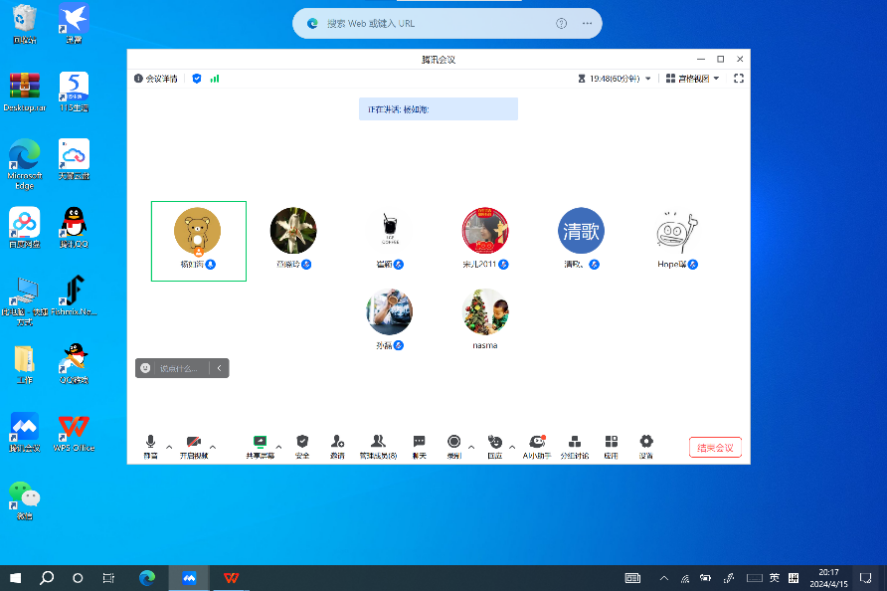Expand audio options arrow beside microphone
Image resolution: width=887 pixels, height=591 pixels.
pyautogui.click(x=169, y=446)
